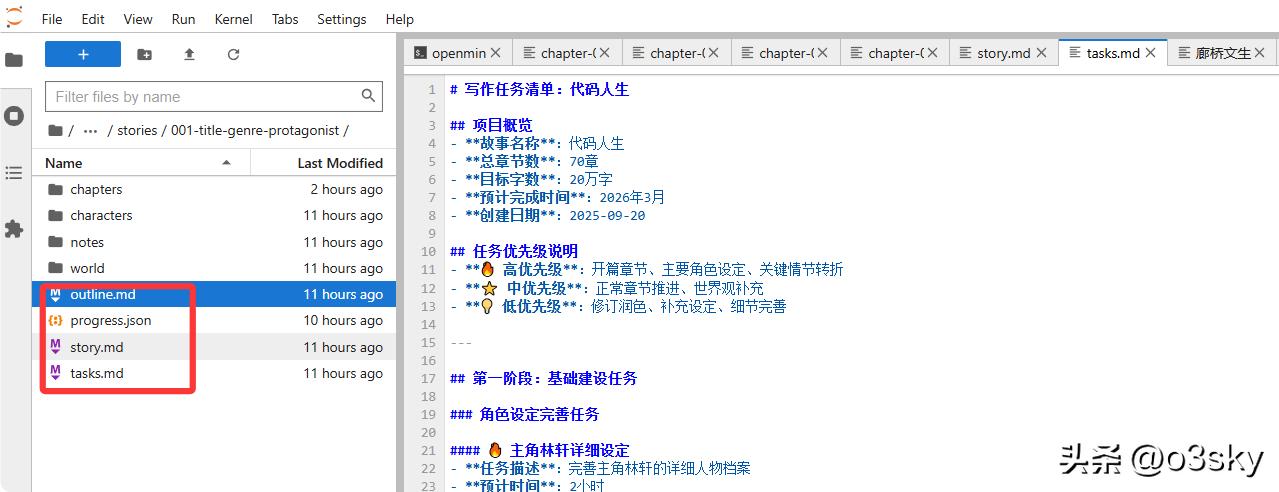Click the 创建日期 2025-09-20 line
This screenshot has height=492, width=1279.
[548, 215]
